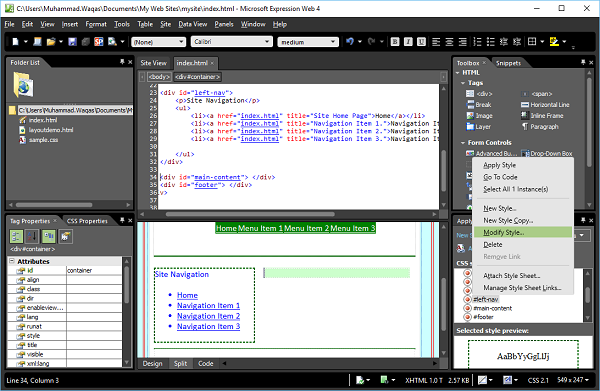Click the Navigation Item 2 link

click(x=209, y=316)
